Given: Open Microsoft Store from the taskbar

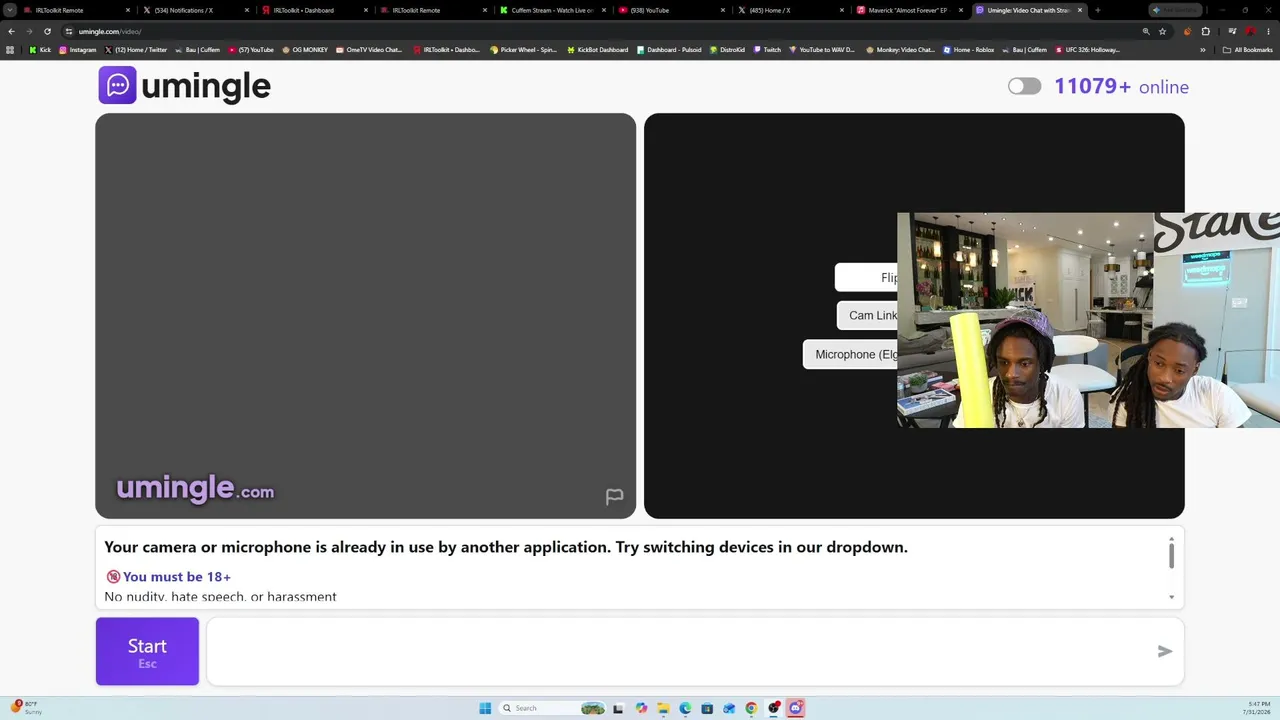Looking at the screenshot, I should 707,708.
